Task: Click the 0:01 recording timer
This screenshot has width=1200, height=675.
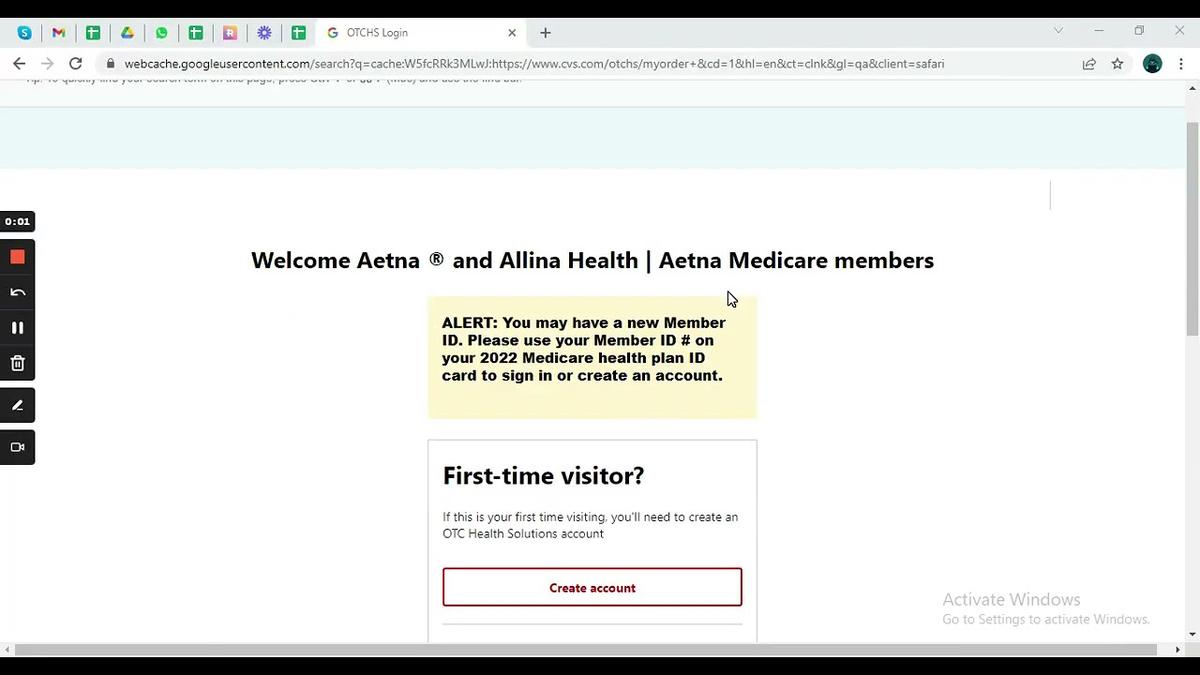Action: pyautogui.click(x=17, y=221)
